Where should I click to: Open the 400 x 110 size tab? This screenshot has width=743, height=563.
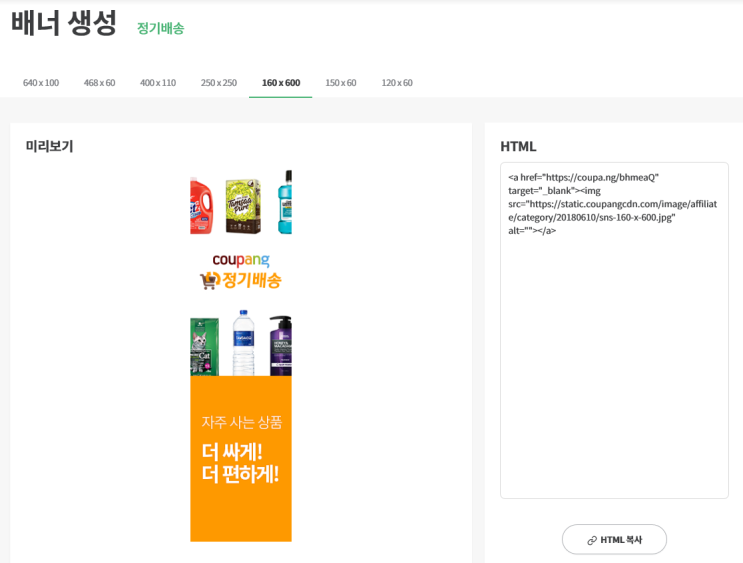(158, 83)
